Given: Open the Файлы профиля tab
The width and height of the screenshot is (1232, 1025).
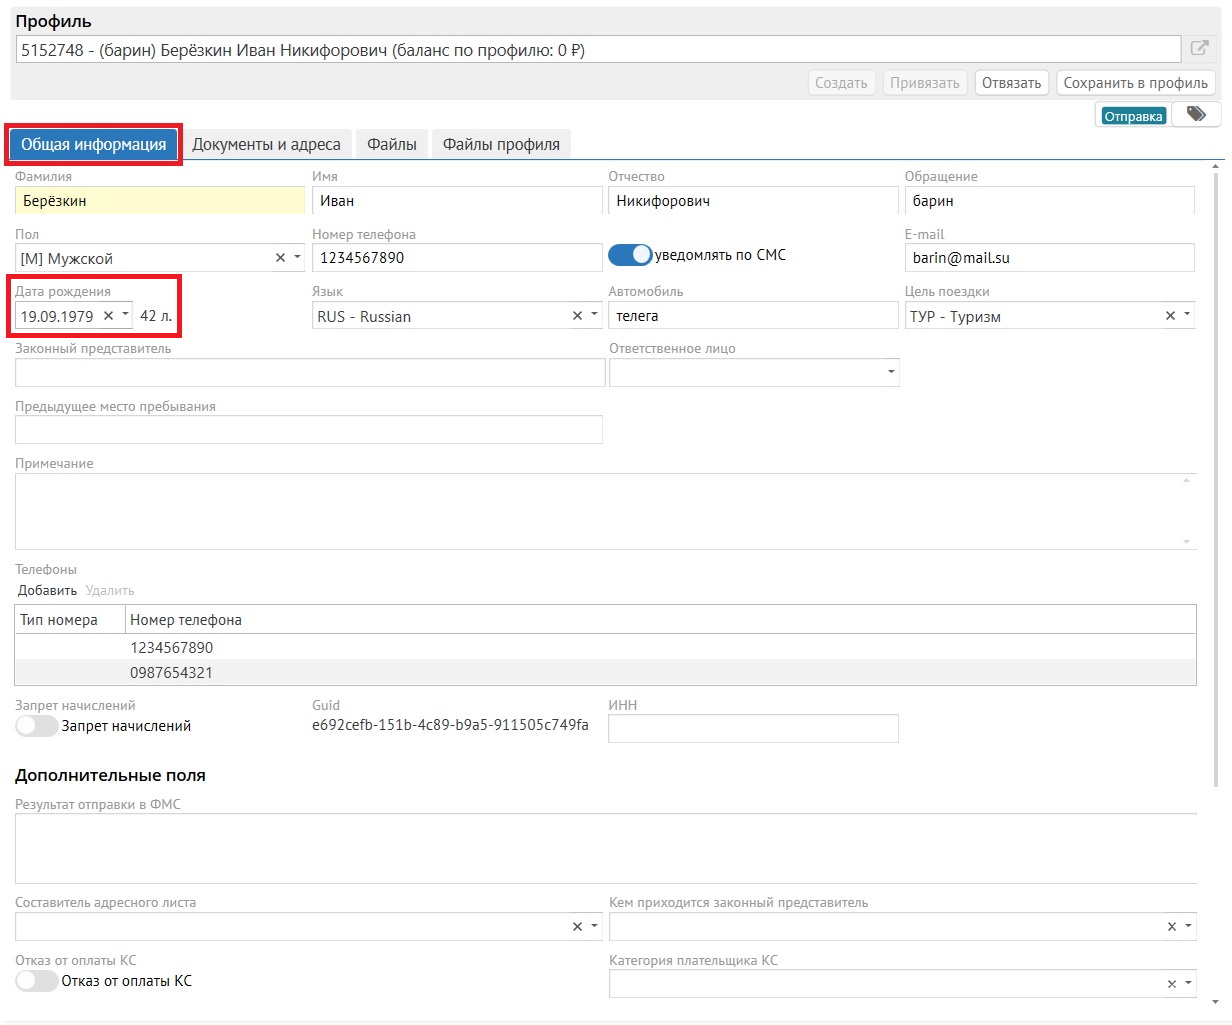Looking at the screenshot, I should click(501, 145).
